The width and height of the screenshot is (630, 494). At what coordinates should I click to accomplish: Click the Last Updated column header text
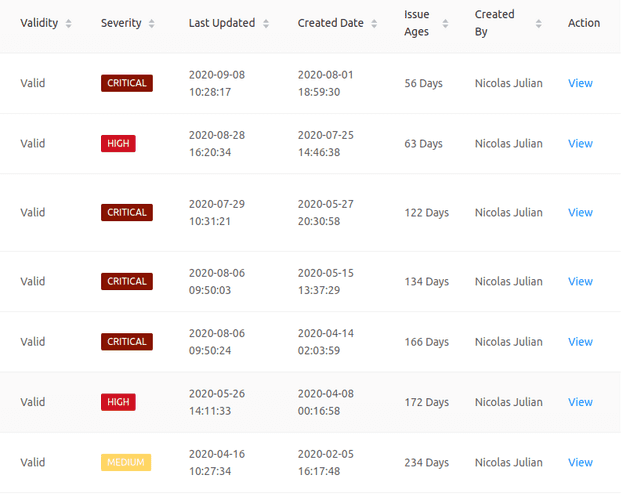tap(222, 23)
